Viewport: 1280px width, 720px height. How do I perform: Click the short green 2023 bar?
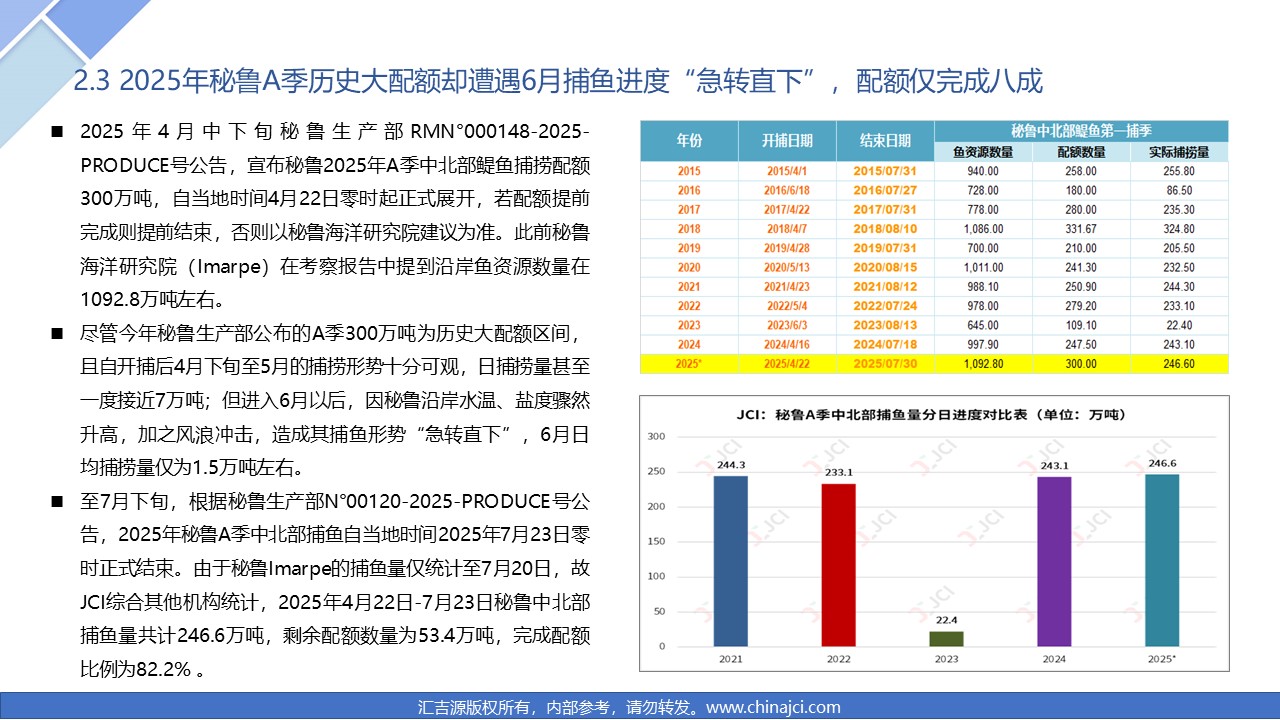pos(946,638)
